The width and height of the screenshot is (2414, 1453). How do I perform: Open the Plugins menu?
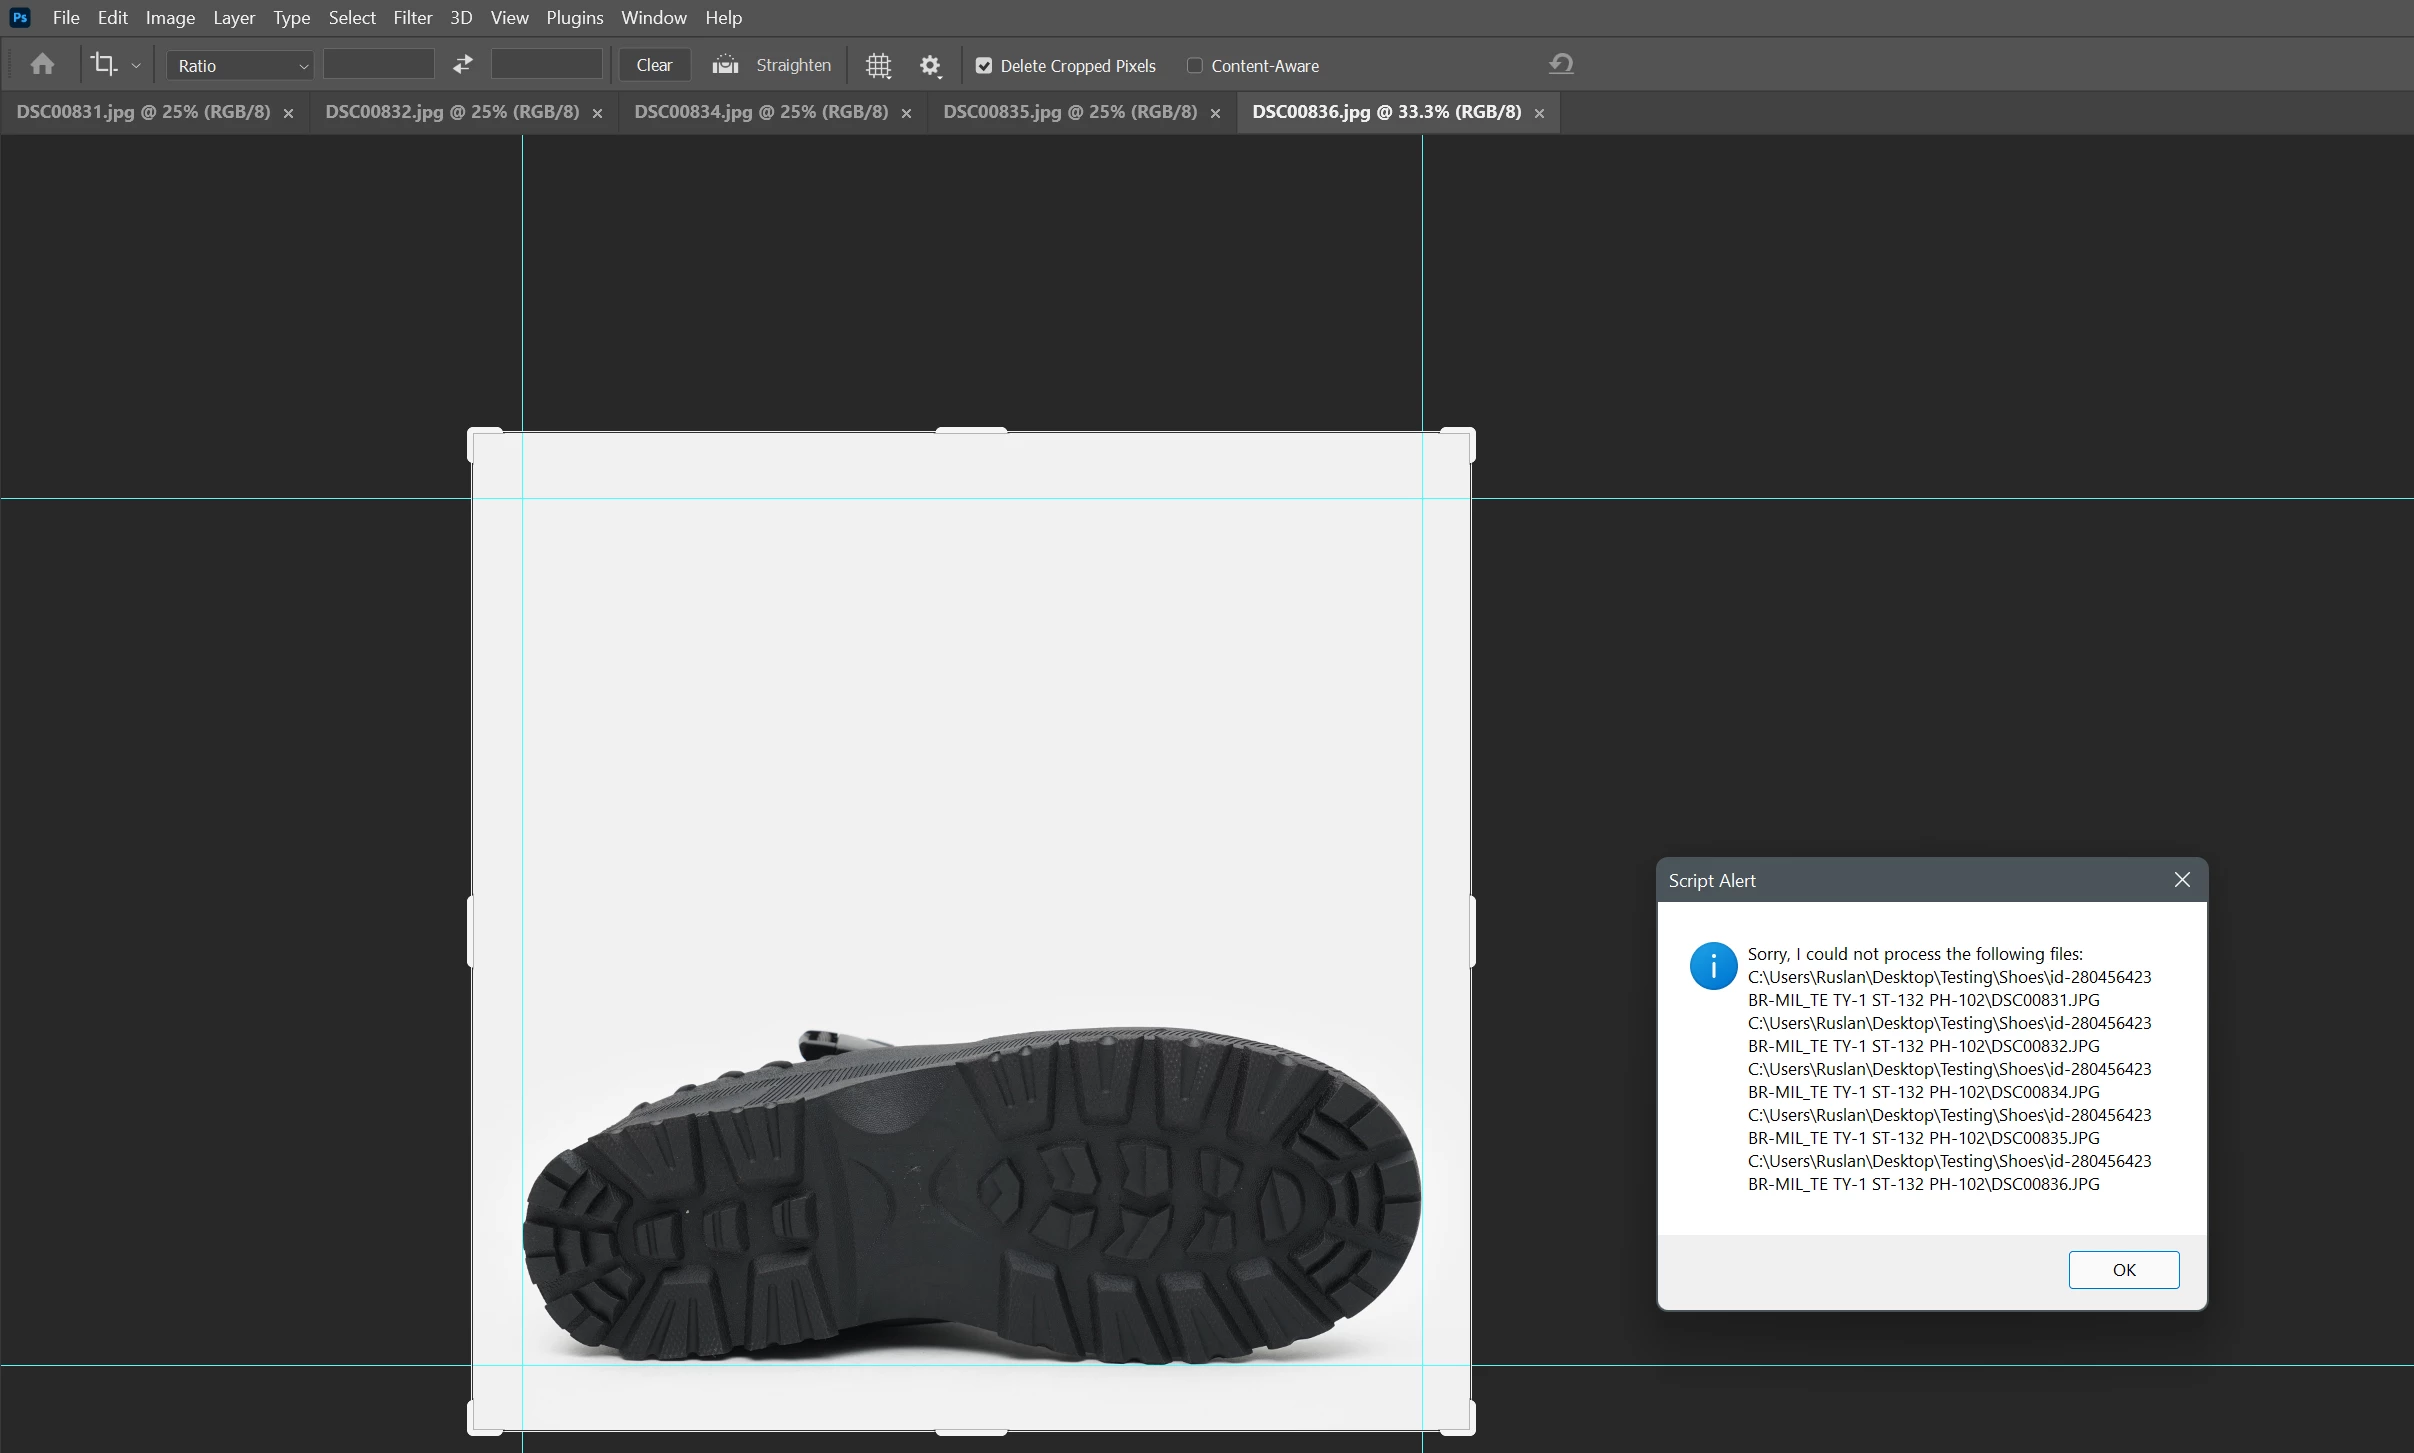pyautogui.click(x=574, y=18)
